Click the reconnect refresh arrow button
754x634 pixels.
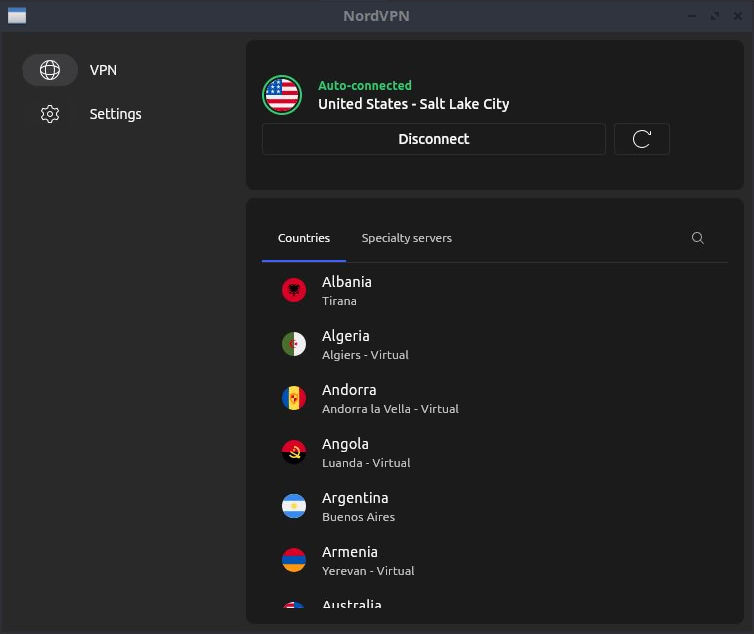(642, 139)
